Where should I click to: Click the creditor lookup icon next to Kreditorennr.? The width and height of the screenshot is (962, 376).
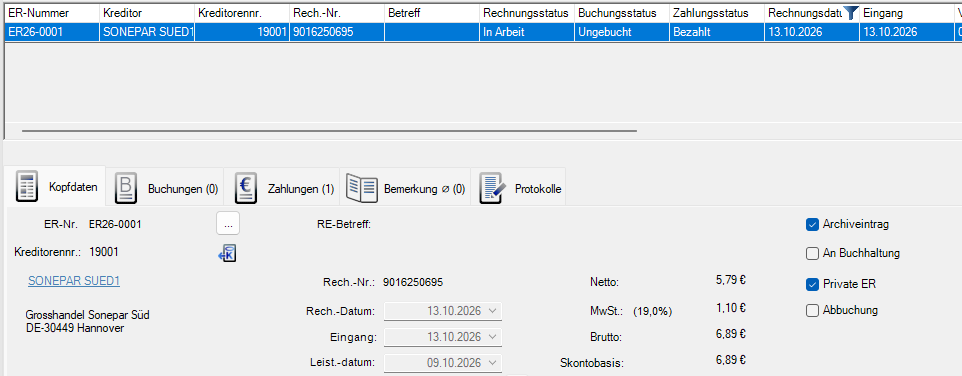[x=228, y=253]
